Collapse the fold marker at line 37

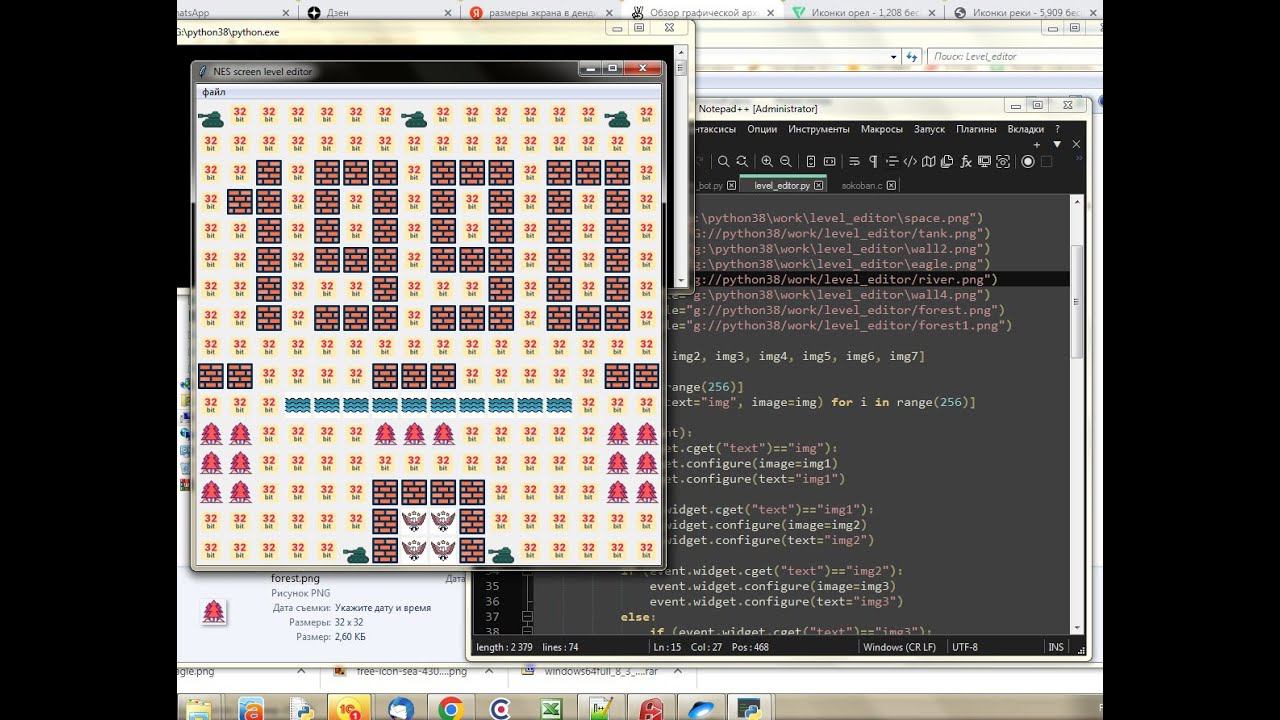(527, 617)
